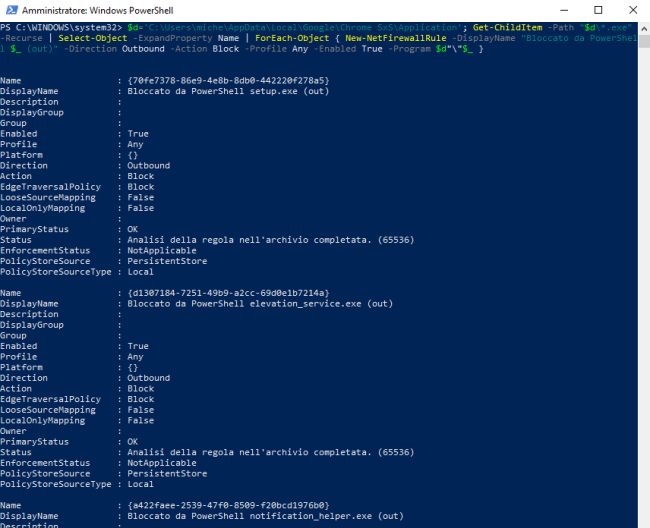Screen dimensions: 650x528
Task: Click the 'New-NetFirewallRule' command text
Action: pos(395,38)
